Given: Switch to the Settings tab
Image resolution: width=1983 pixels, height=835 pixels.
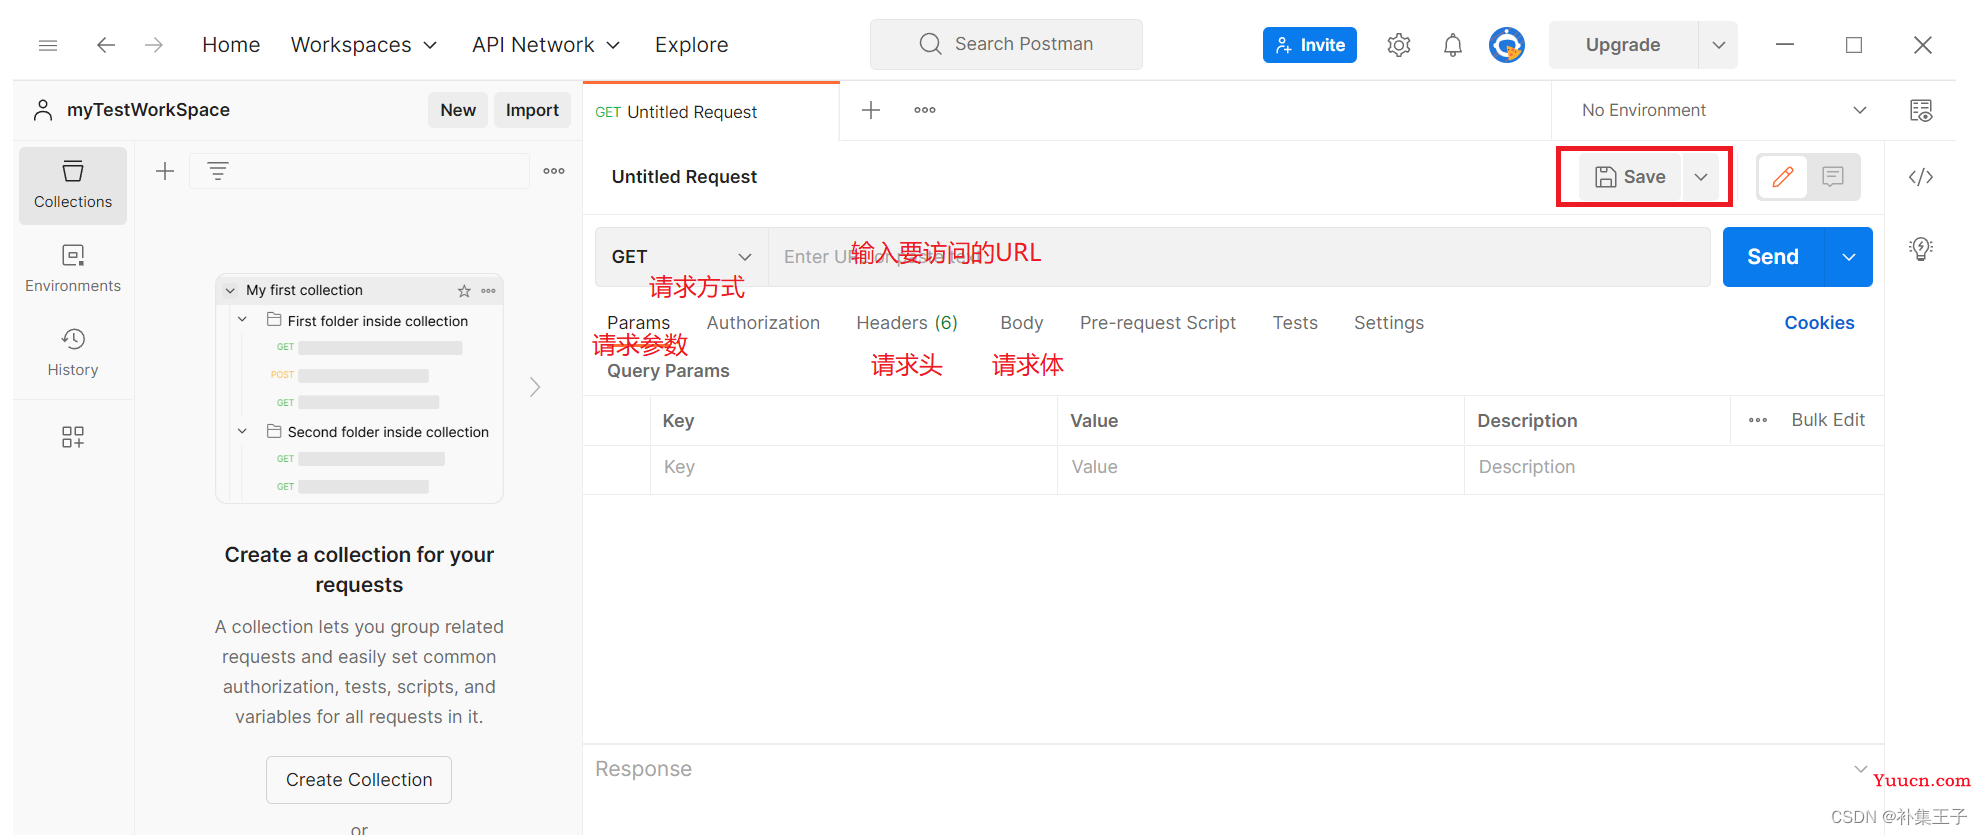Looking at the screenshot, I should [1389, 323].
